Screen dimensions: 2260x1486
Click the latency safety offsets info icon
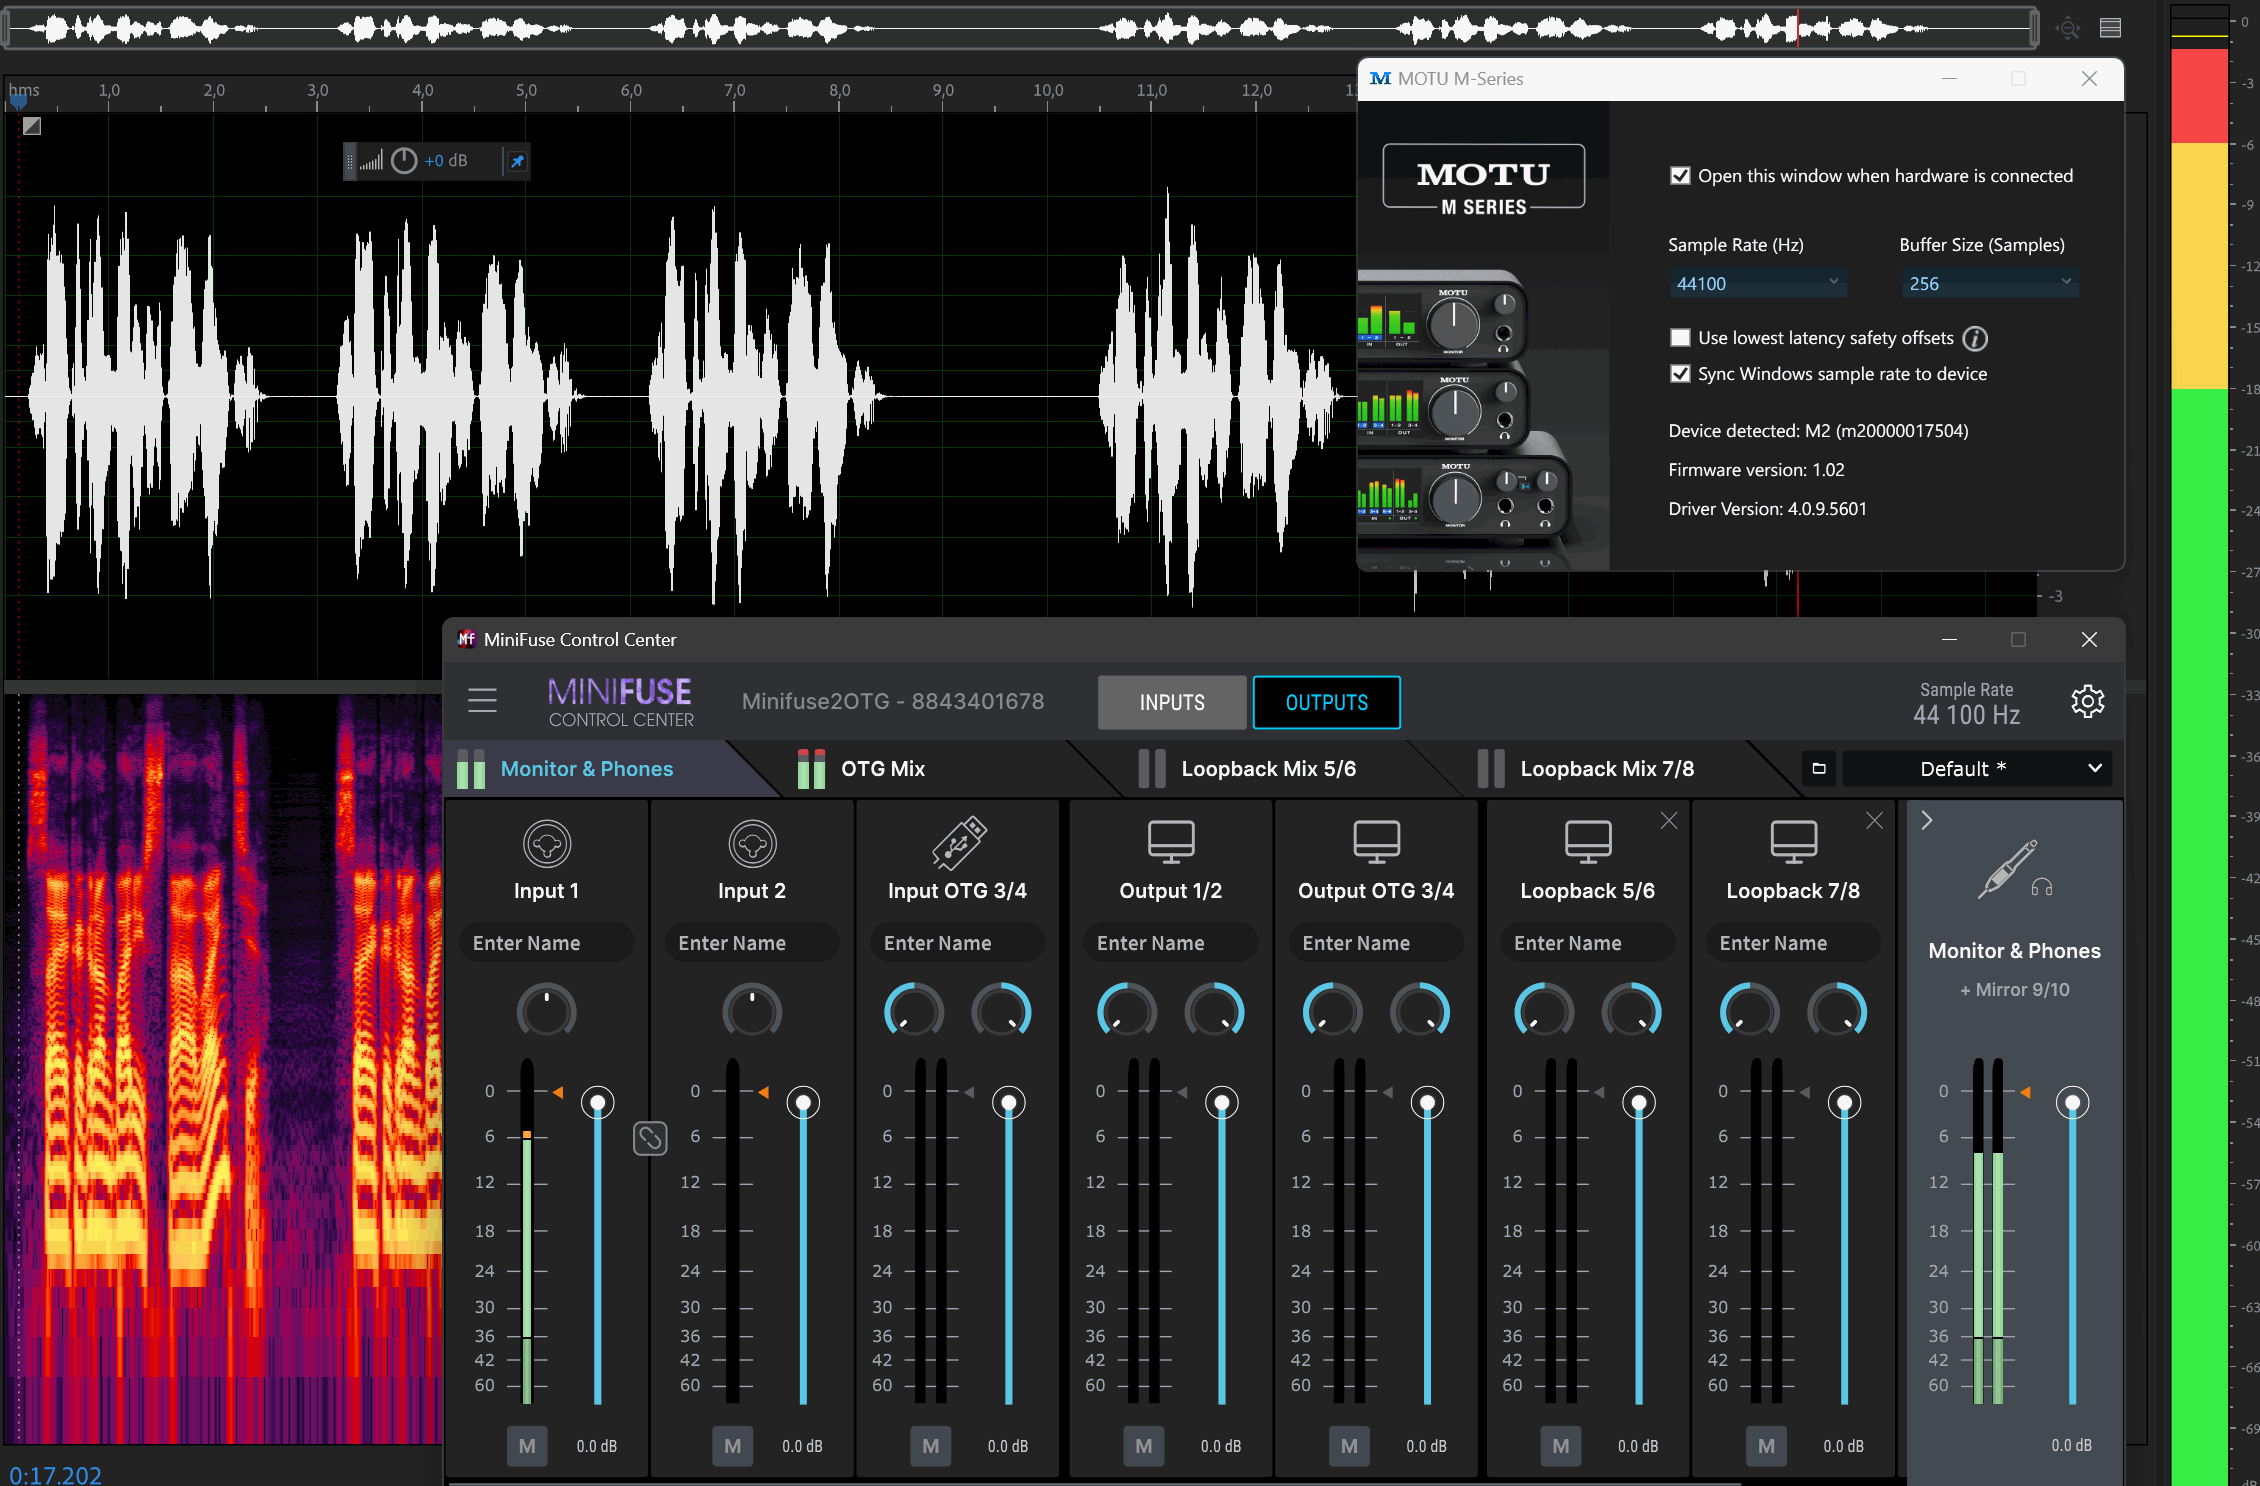(1975, 338)
